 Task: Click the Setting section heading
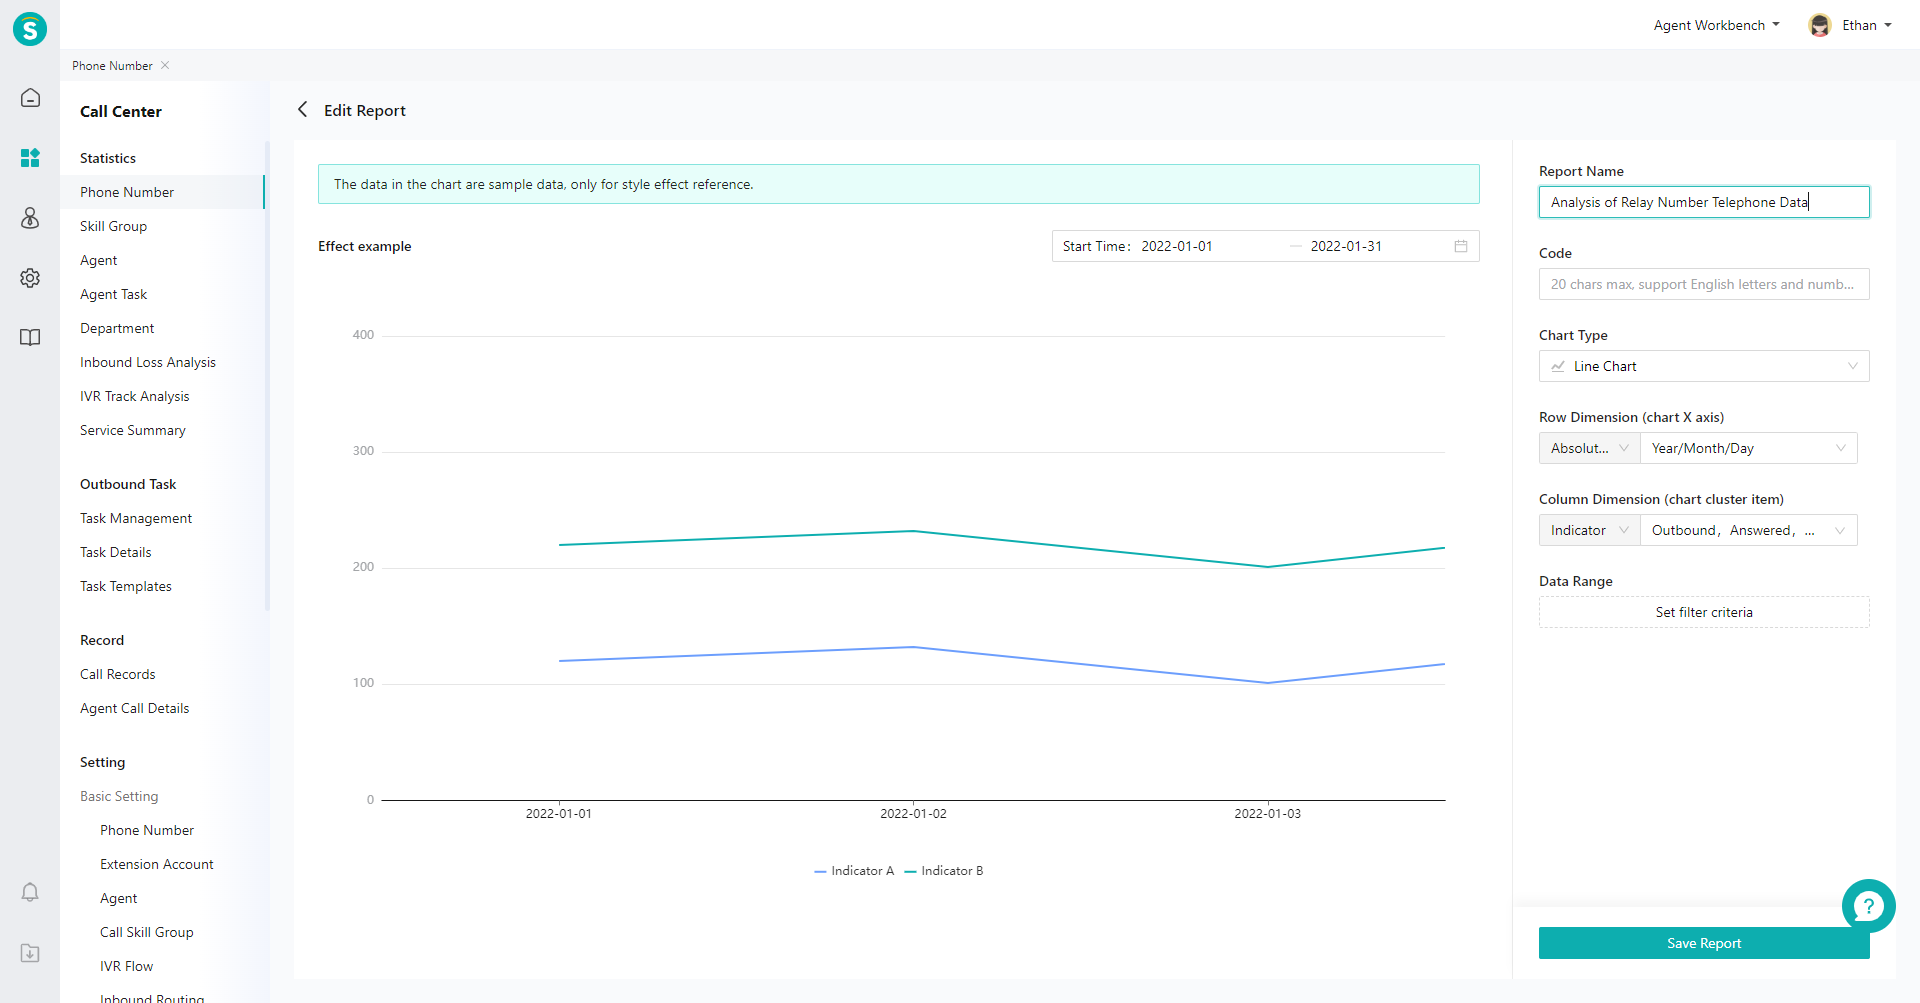coord(103,762)
